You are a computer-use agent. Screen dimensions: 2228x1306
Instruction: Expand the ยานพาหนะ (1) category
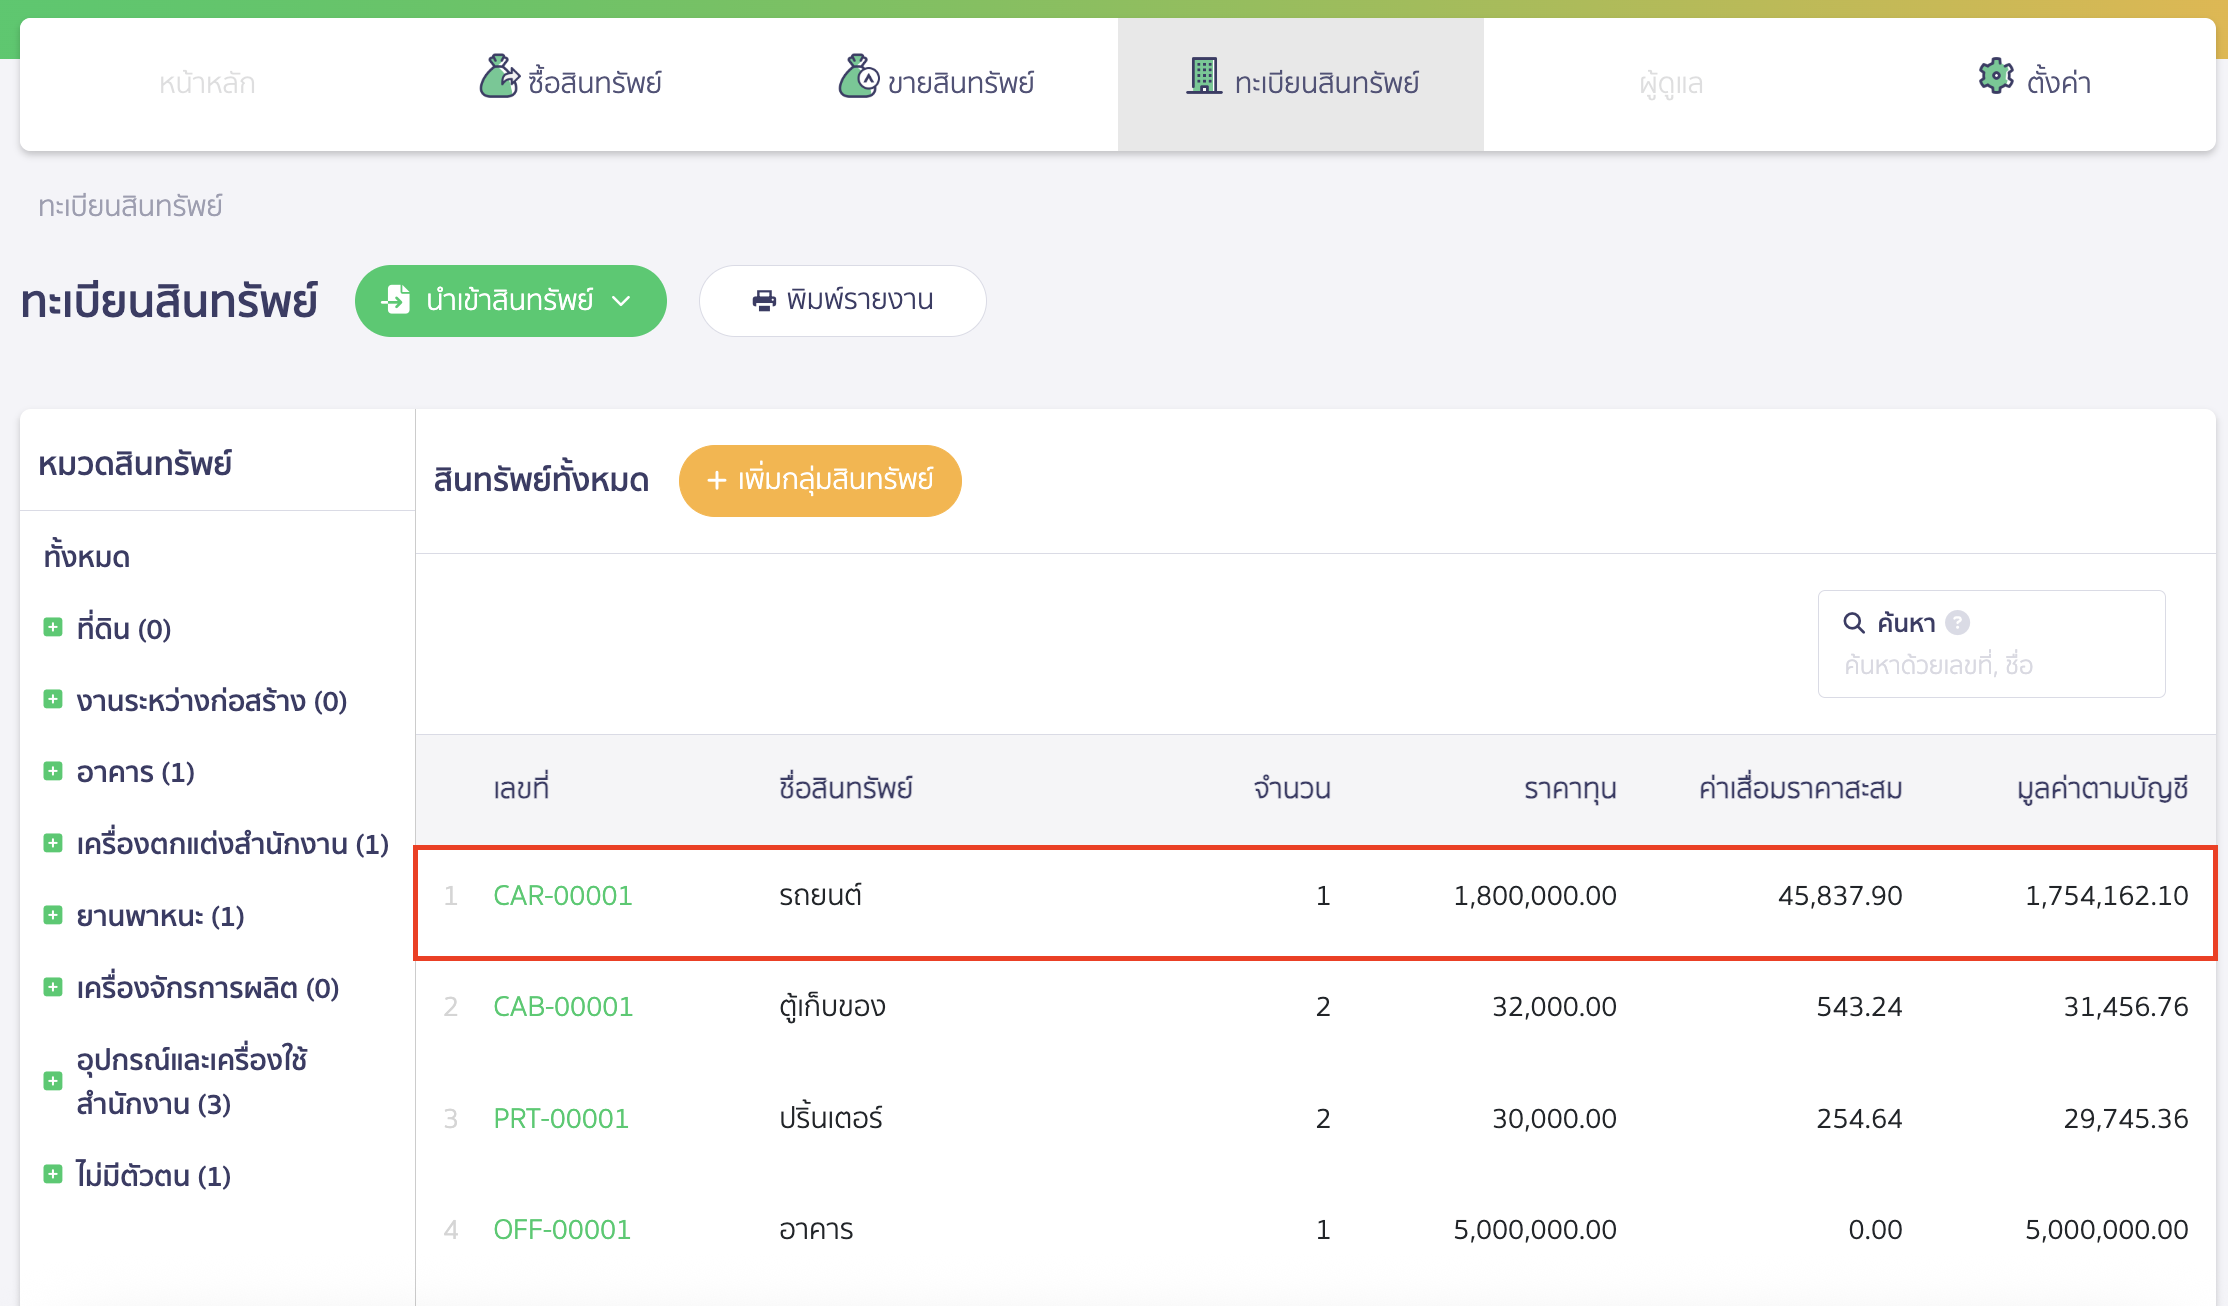[x=53, y=915]
